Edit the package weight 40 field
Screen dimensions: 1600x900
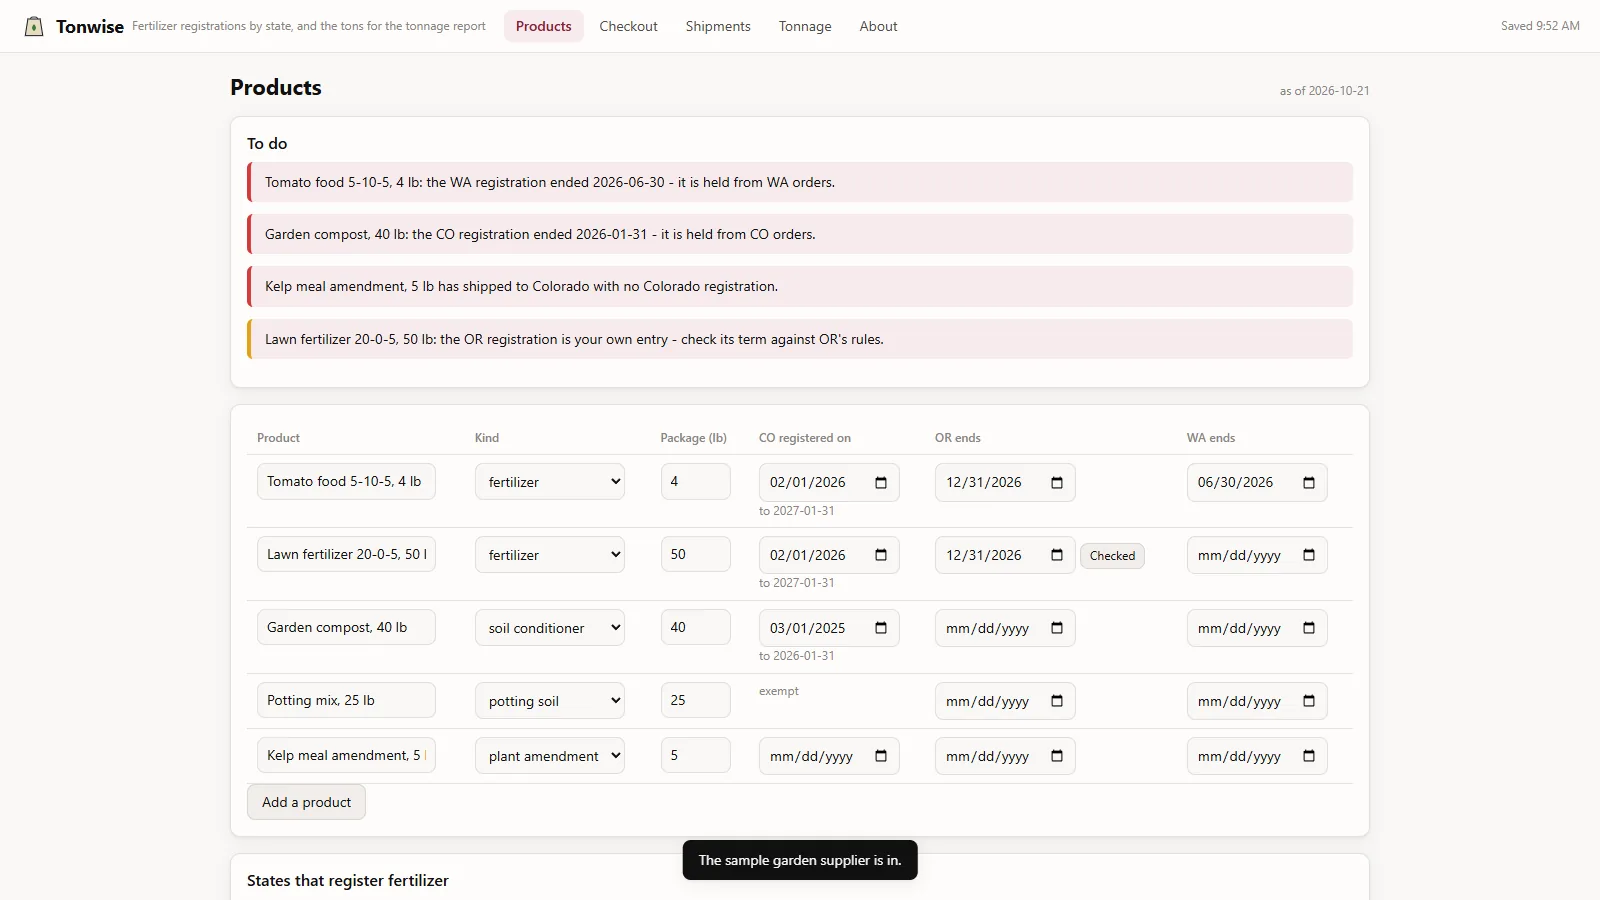696,627
